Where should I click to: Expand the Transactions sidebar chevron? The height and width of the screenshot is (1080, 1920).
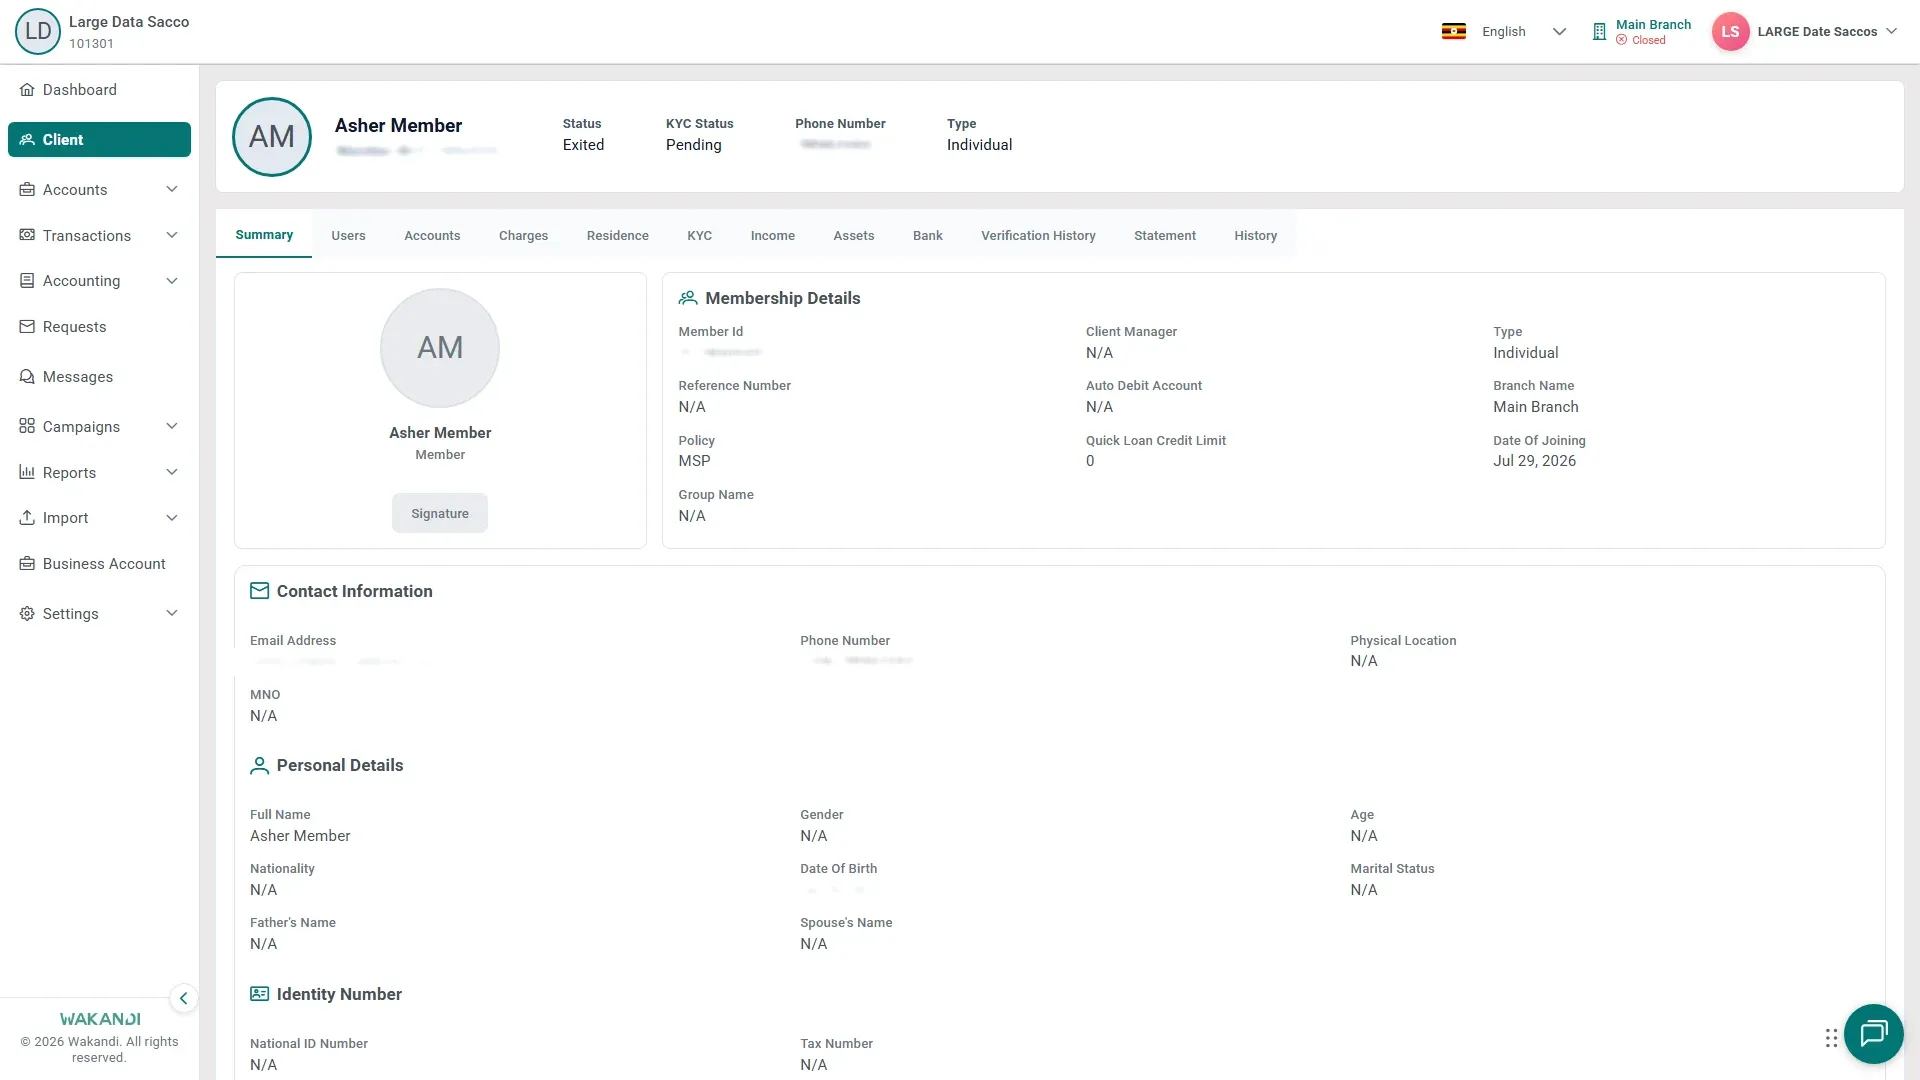172,236
